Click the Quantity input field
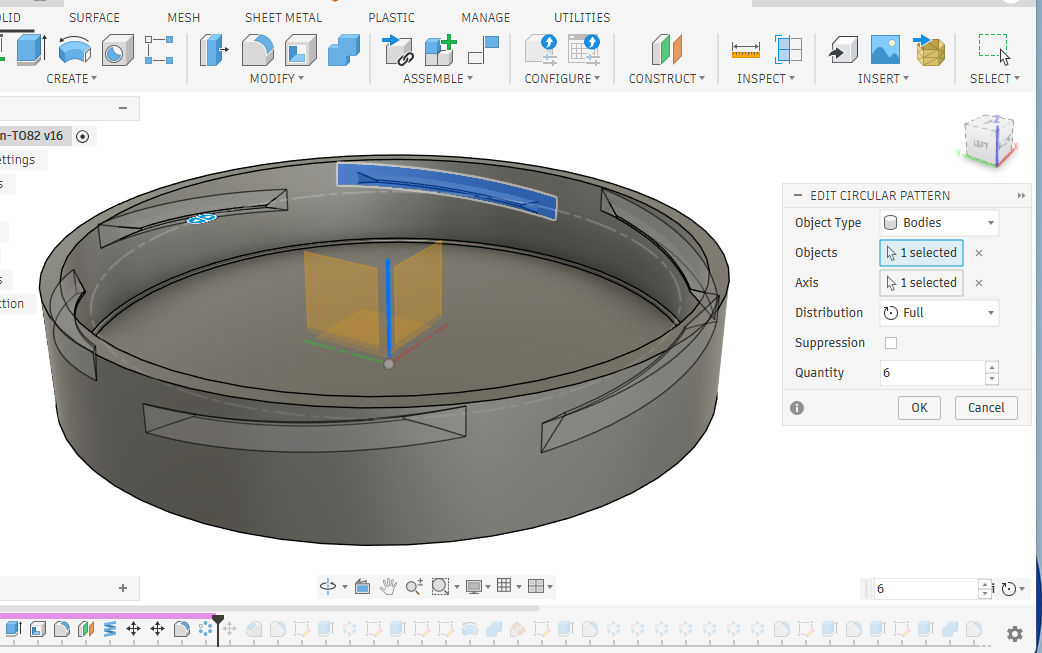 tap(930, 373)
